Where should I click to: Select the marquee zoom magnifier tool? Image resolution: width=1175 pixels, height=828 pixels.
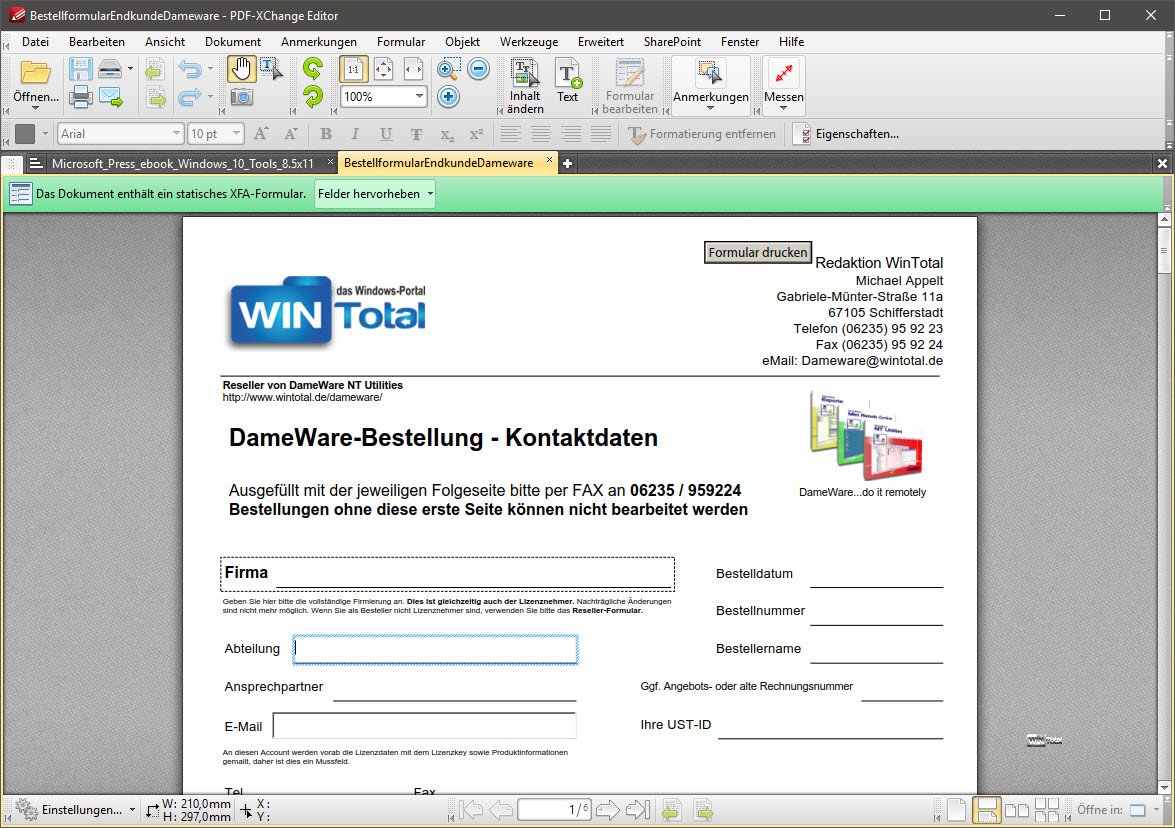click(448, 69)
